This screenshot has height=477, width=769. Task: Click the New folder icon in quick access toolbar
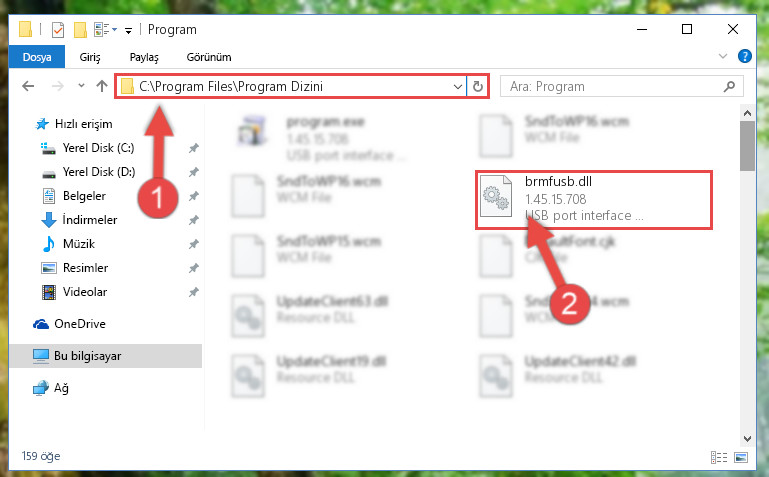(80, 30)
